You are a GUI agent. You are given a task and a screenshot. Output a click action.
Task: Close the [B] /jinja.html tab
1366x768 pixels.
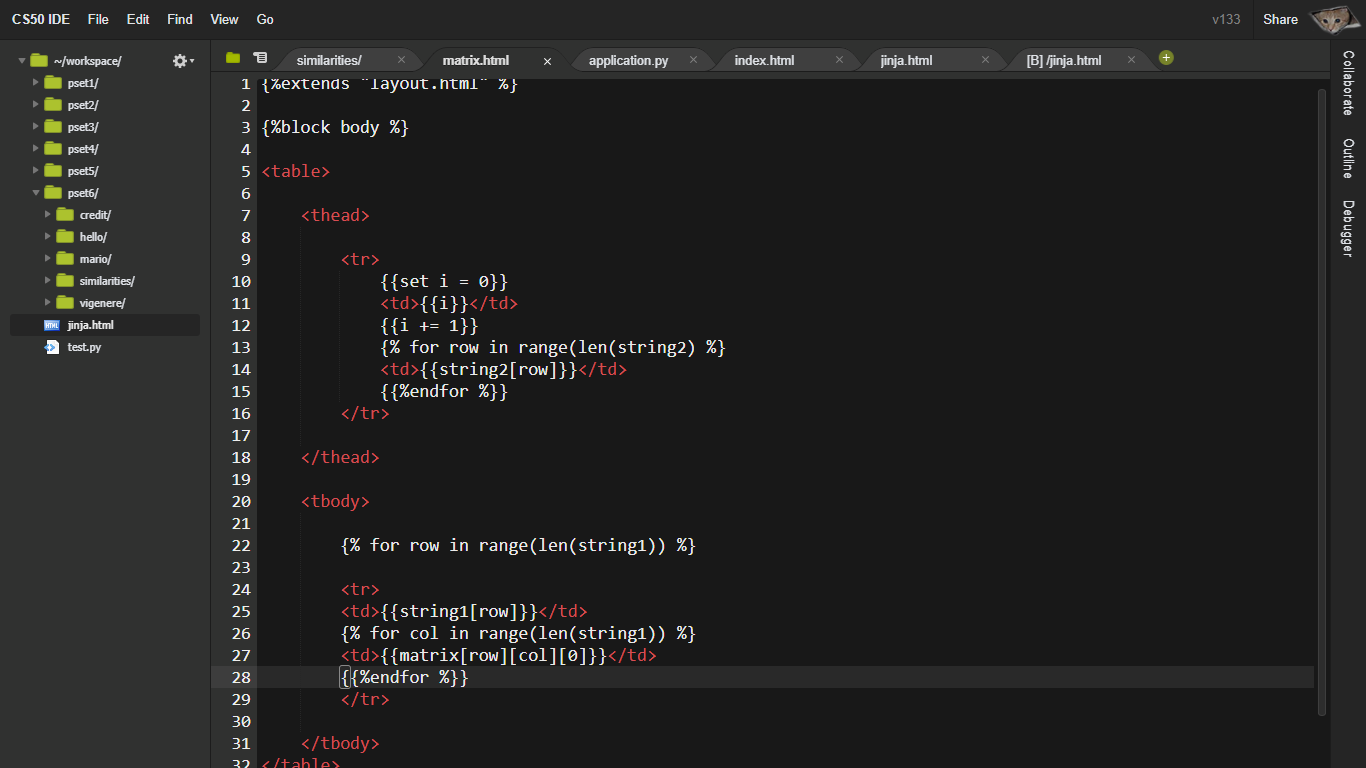pyautogui.click(x=1131, y=60)
